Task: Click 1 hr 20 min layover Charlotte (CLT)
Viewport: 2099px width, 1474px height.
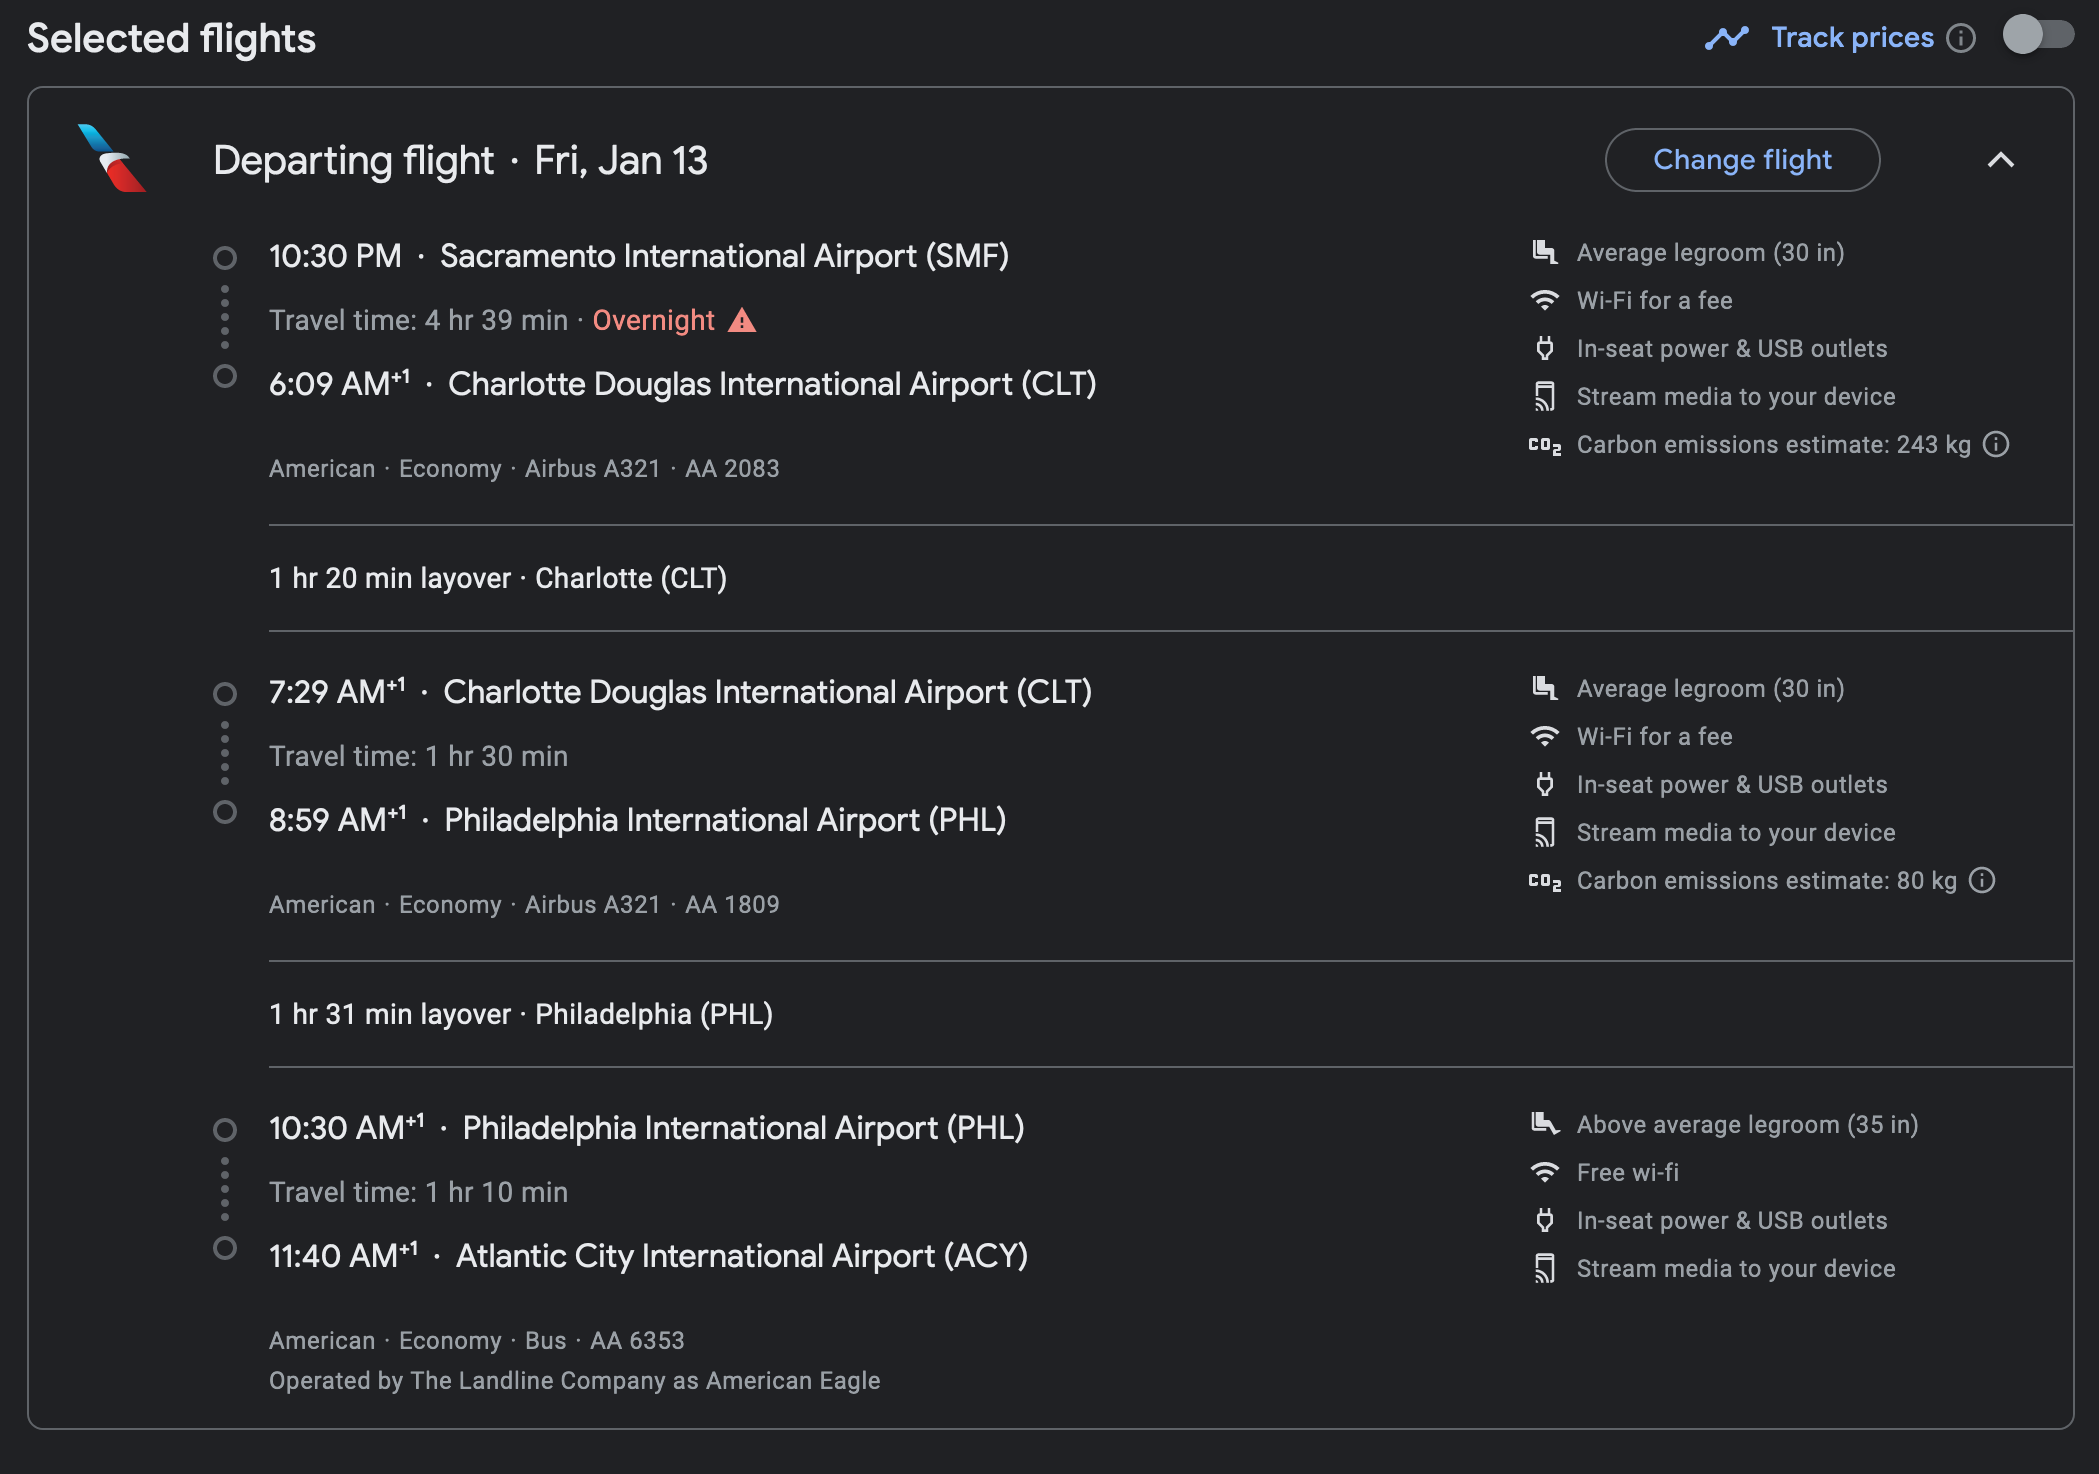Action: coord(498,578)
